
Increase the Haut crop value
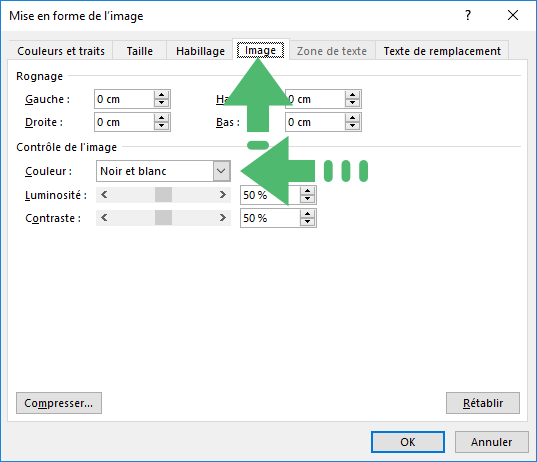click(x=352, y=95)
